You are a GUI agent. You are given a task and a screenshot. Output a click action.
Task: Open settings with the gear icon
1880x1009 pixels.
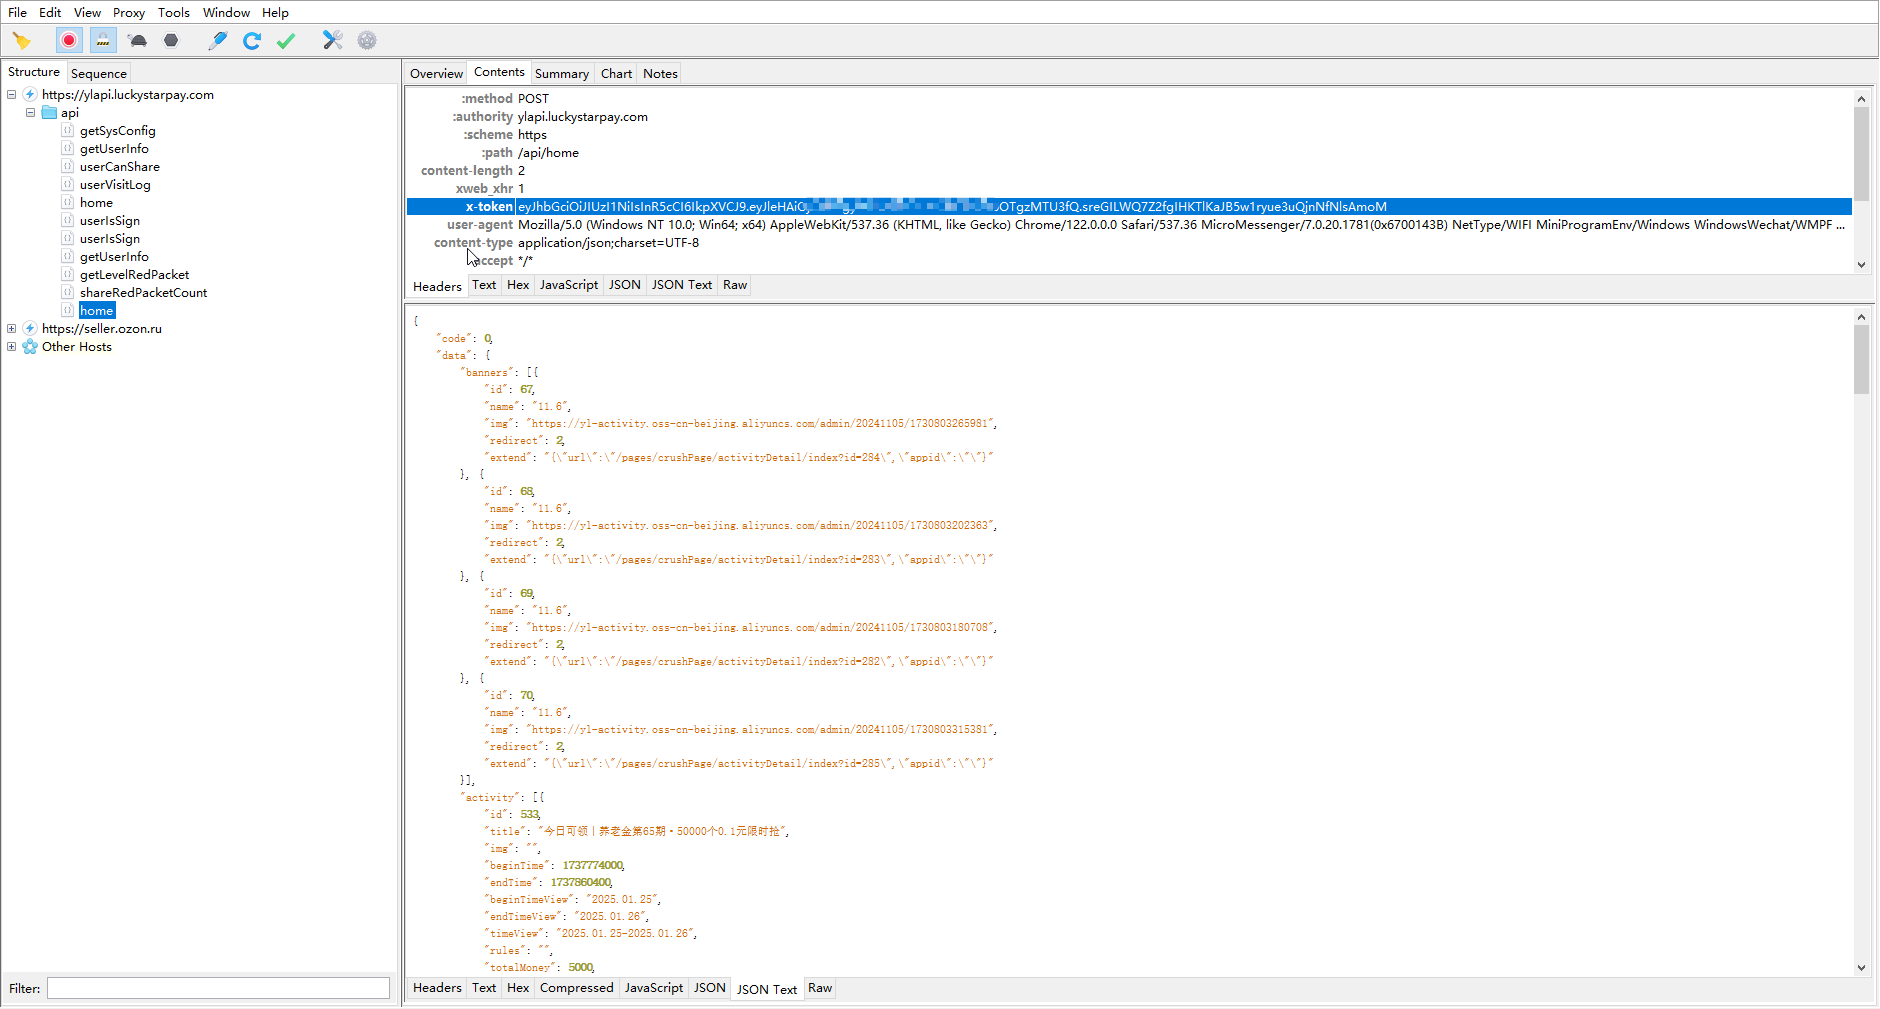(367, 41)
